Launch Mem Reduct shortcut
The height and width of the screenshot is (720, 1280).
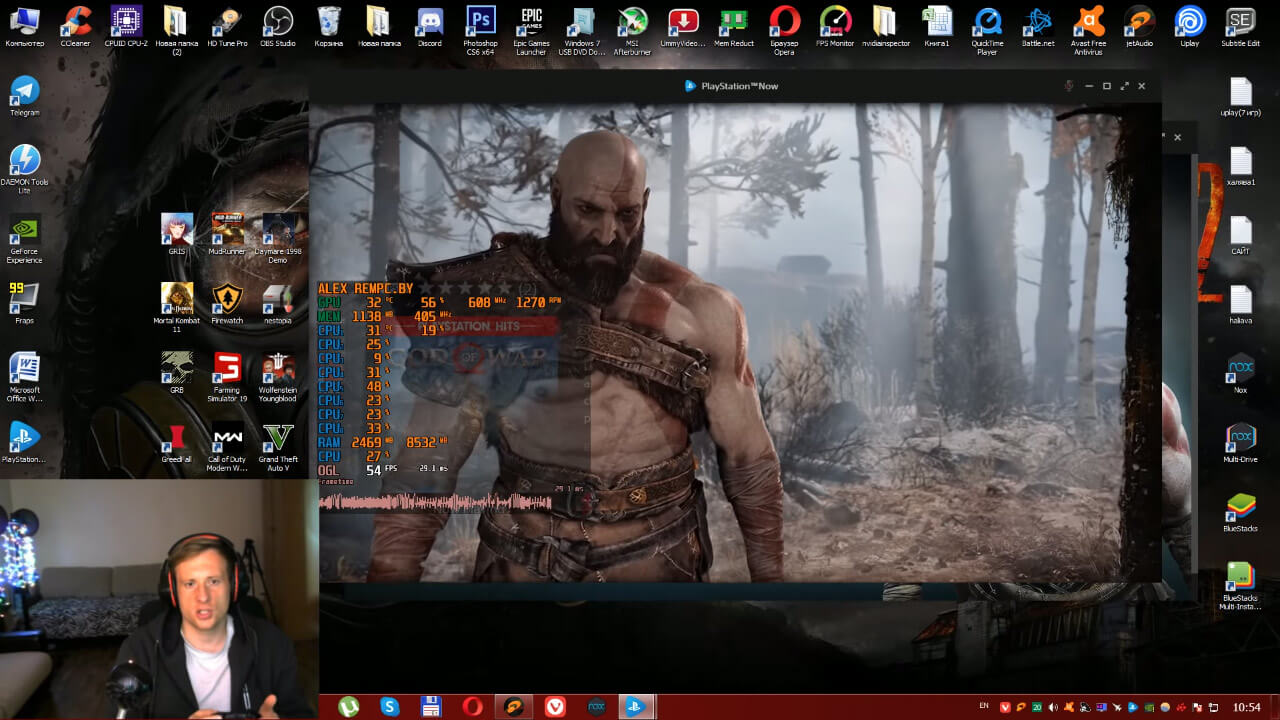pyautogui.click(x=734, y=27)
